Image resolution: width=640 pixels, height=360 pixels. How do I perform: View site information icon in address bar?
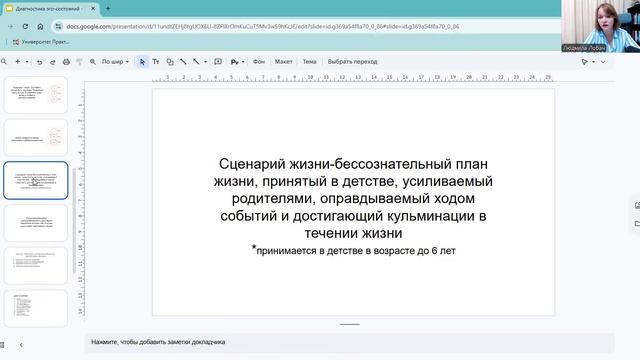pyautogui.click(x=58, y=27)
